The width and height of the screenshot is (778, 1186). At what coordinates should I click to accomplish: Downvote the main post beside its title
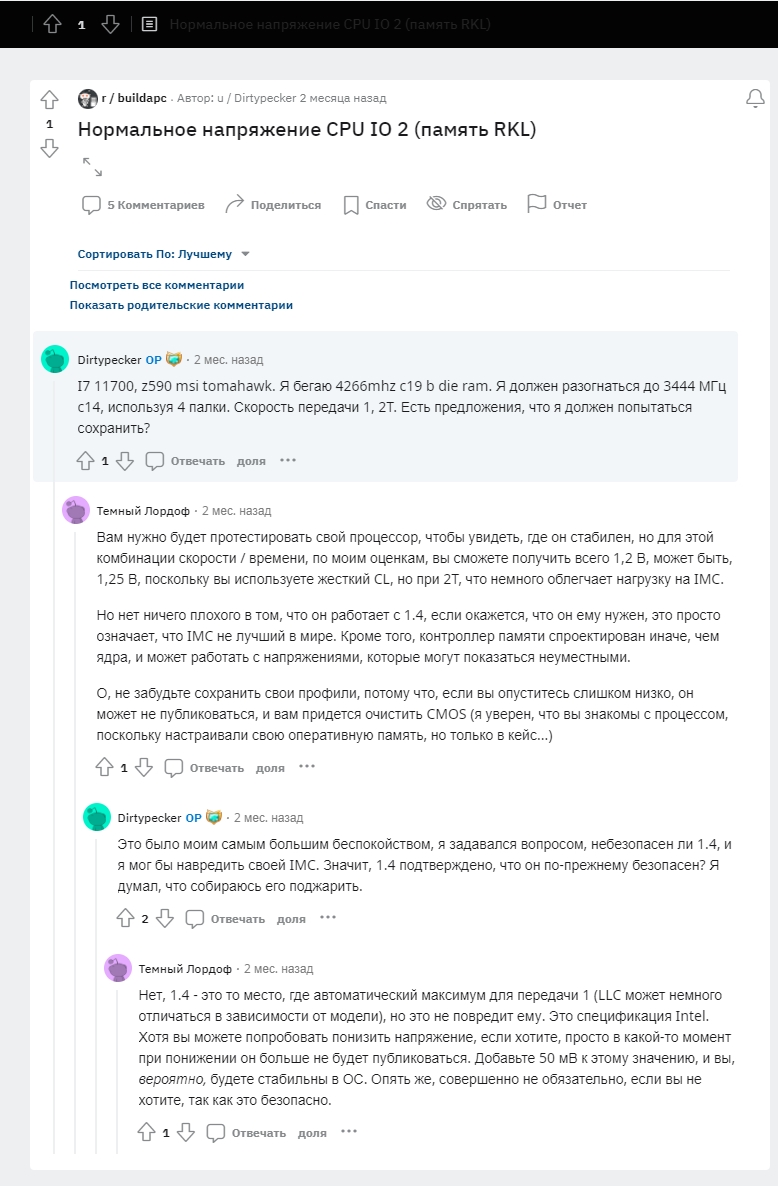[x=49, y=148]
